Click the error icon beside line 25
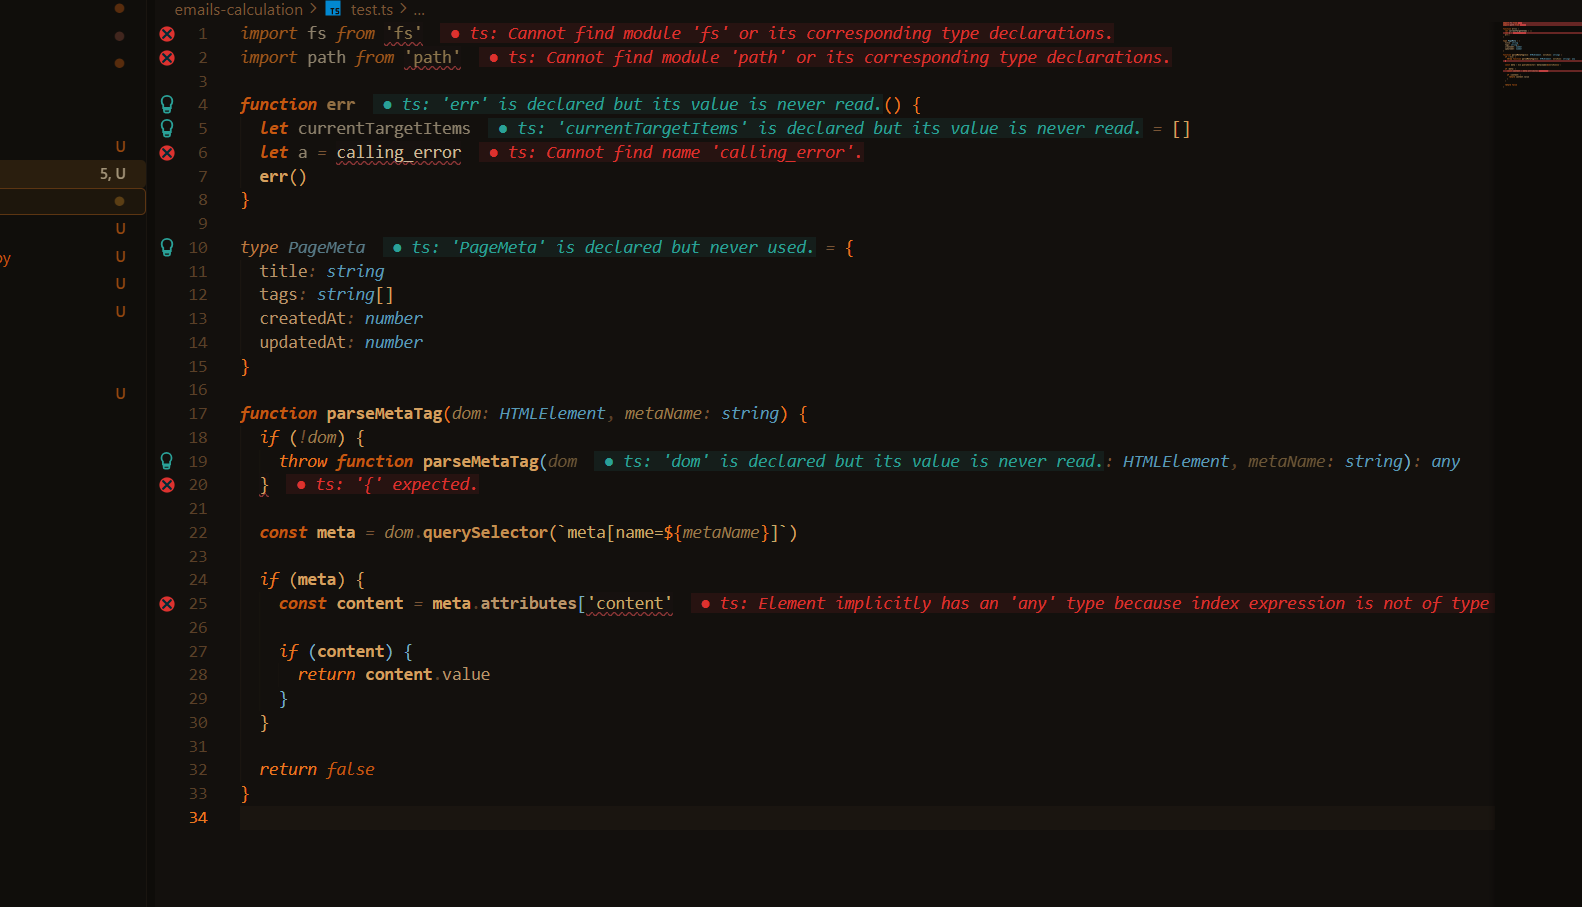The height and width of the screenshot is (907, 1582). tap(167, 604)
